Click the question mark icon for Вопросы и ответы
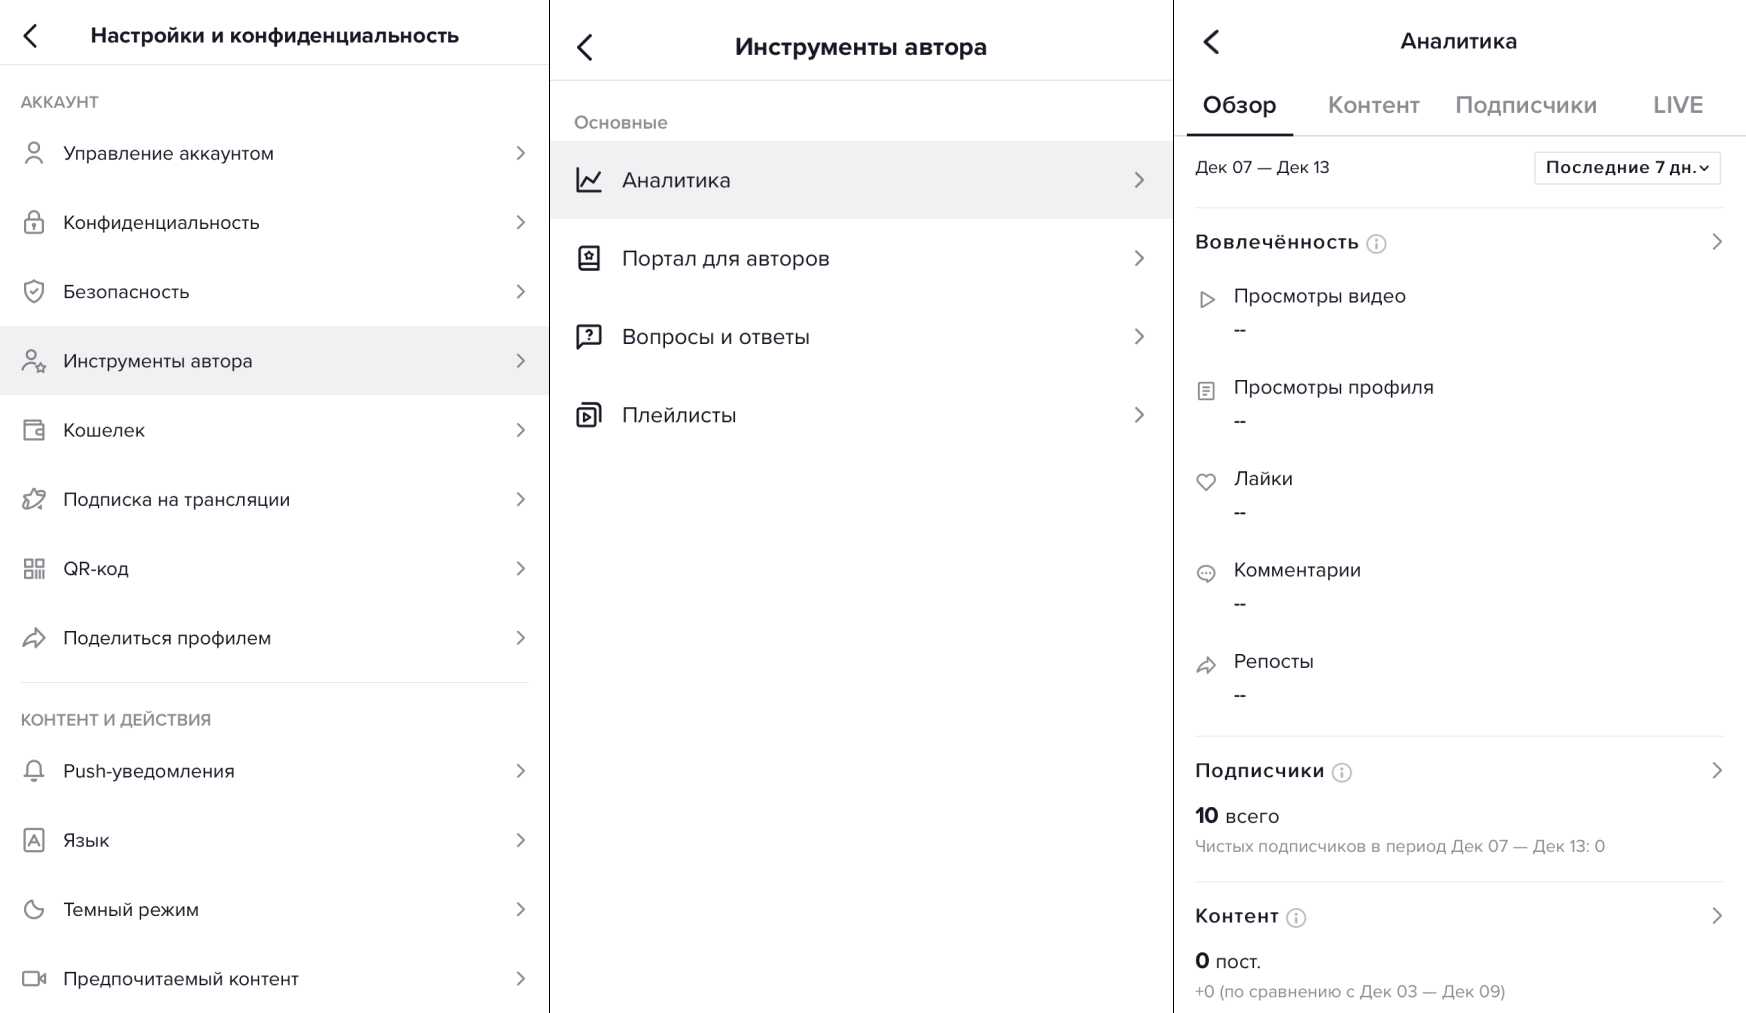The height and width of the screenshot is (1013, 1746). (589, 337)
